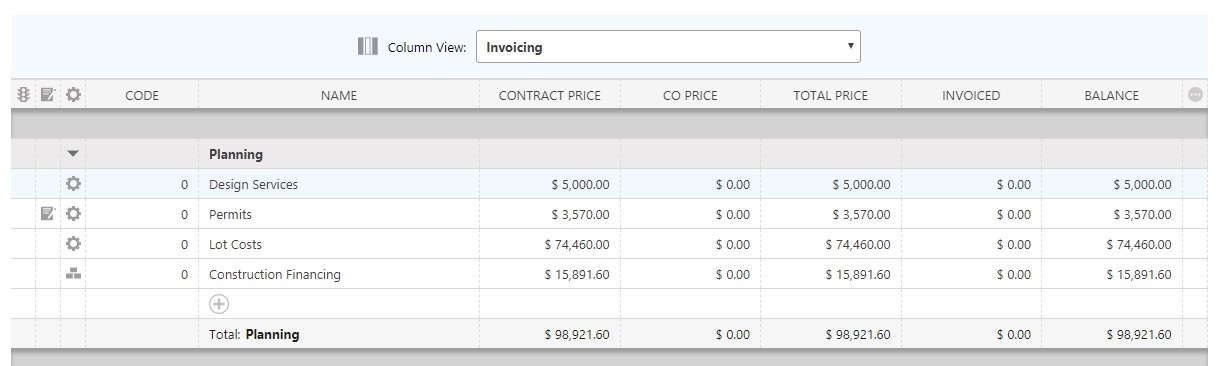Click the gear icon in header row
Viewport: 1221px width, 366px height.
point(73,95)
